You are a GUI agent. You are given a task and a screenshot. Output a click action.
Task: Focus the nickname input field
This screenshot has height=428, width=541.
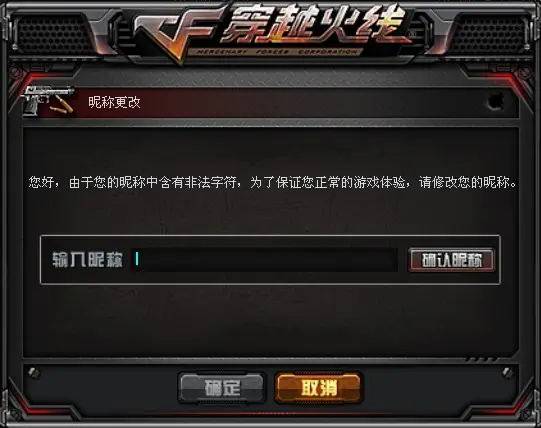(265, 260)
